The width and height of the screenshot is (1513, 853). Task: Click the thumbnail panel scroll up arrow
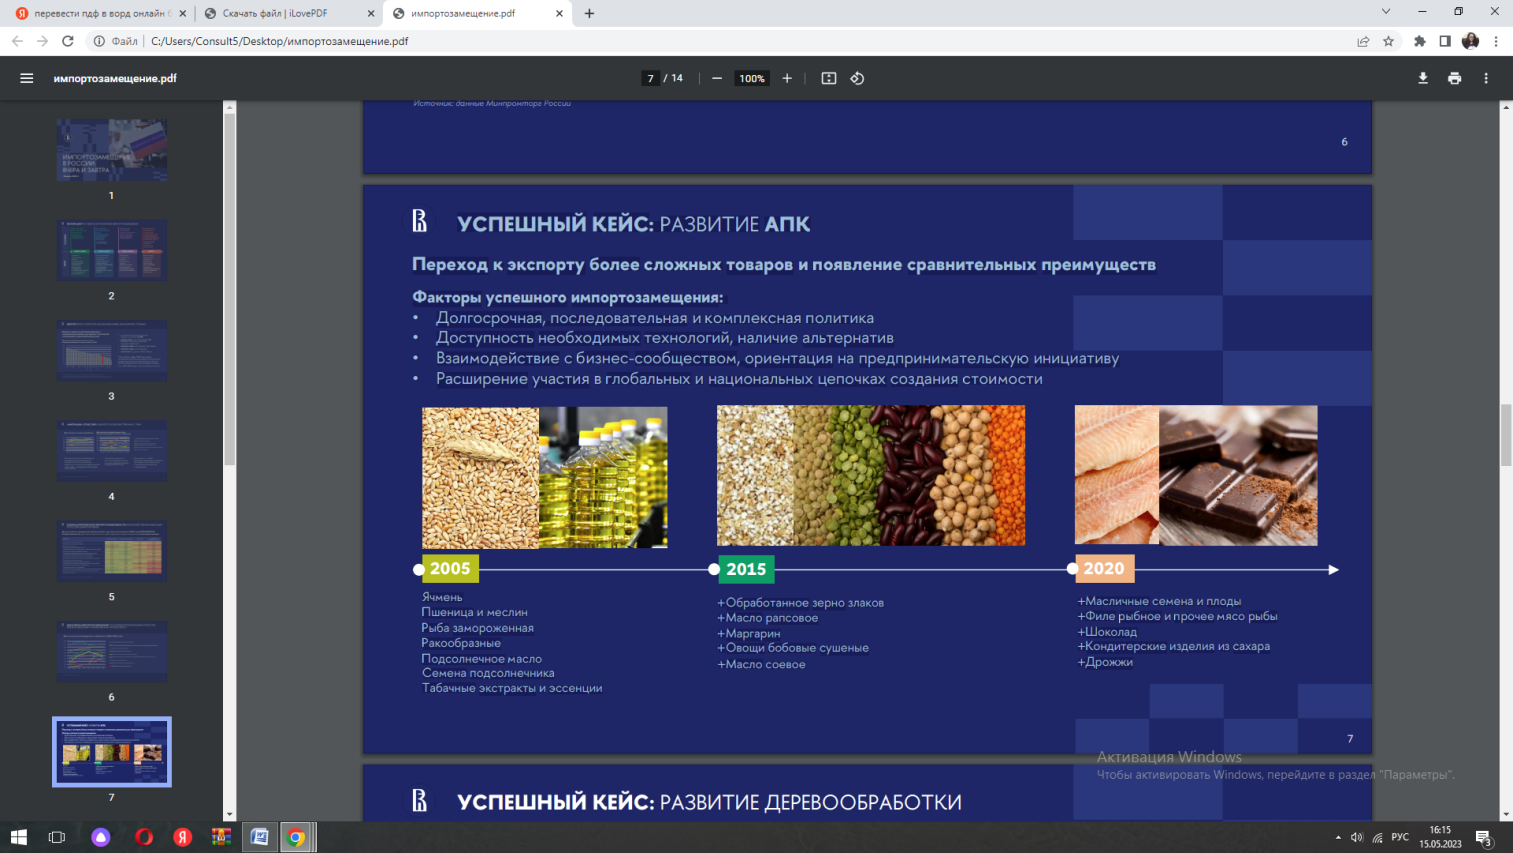click(x=229, y=106)
